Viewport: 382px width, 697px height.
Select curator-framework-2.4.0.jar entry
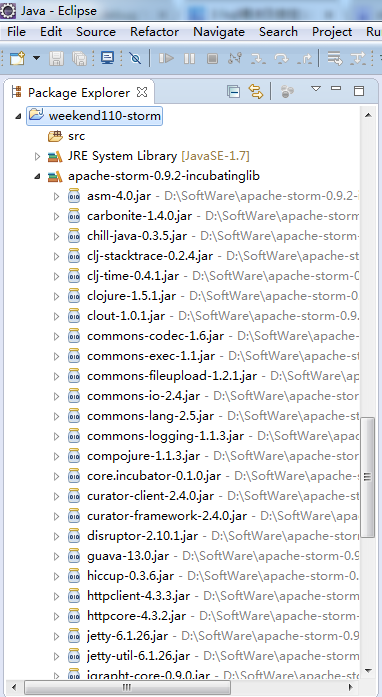click(167, 516)
